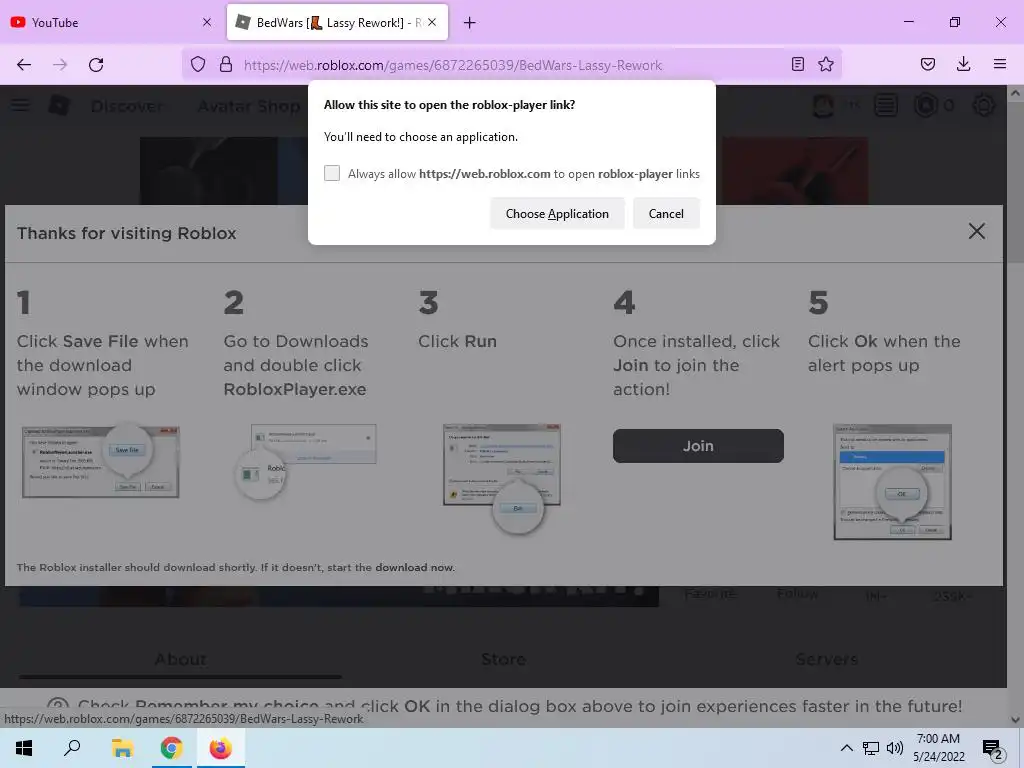Click the Follow button on game page
Image resolution: width=1024 pixels, height=768 pixels.
[797, 594]
